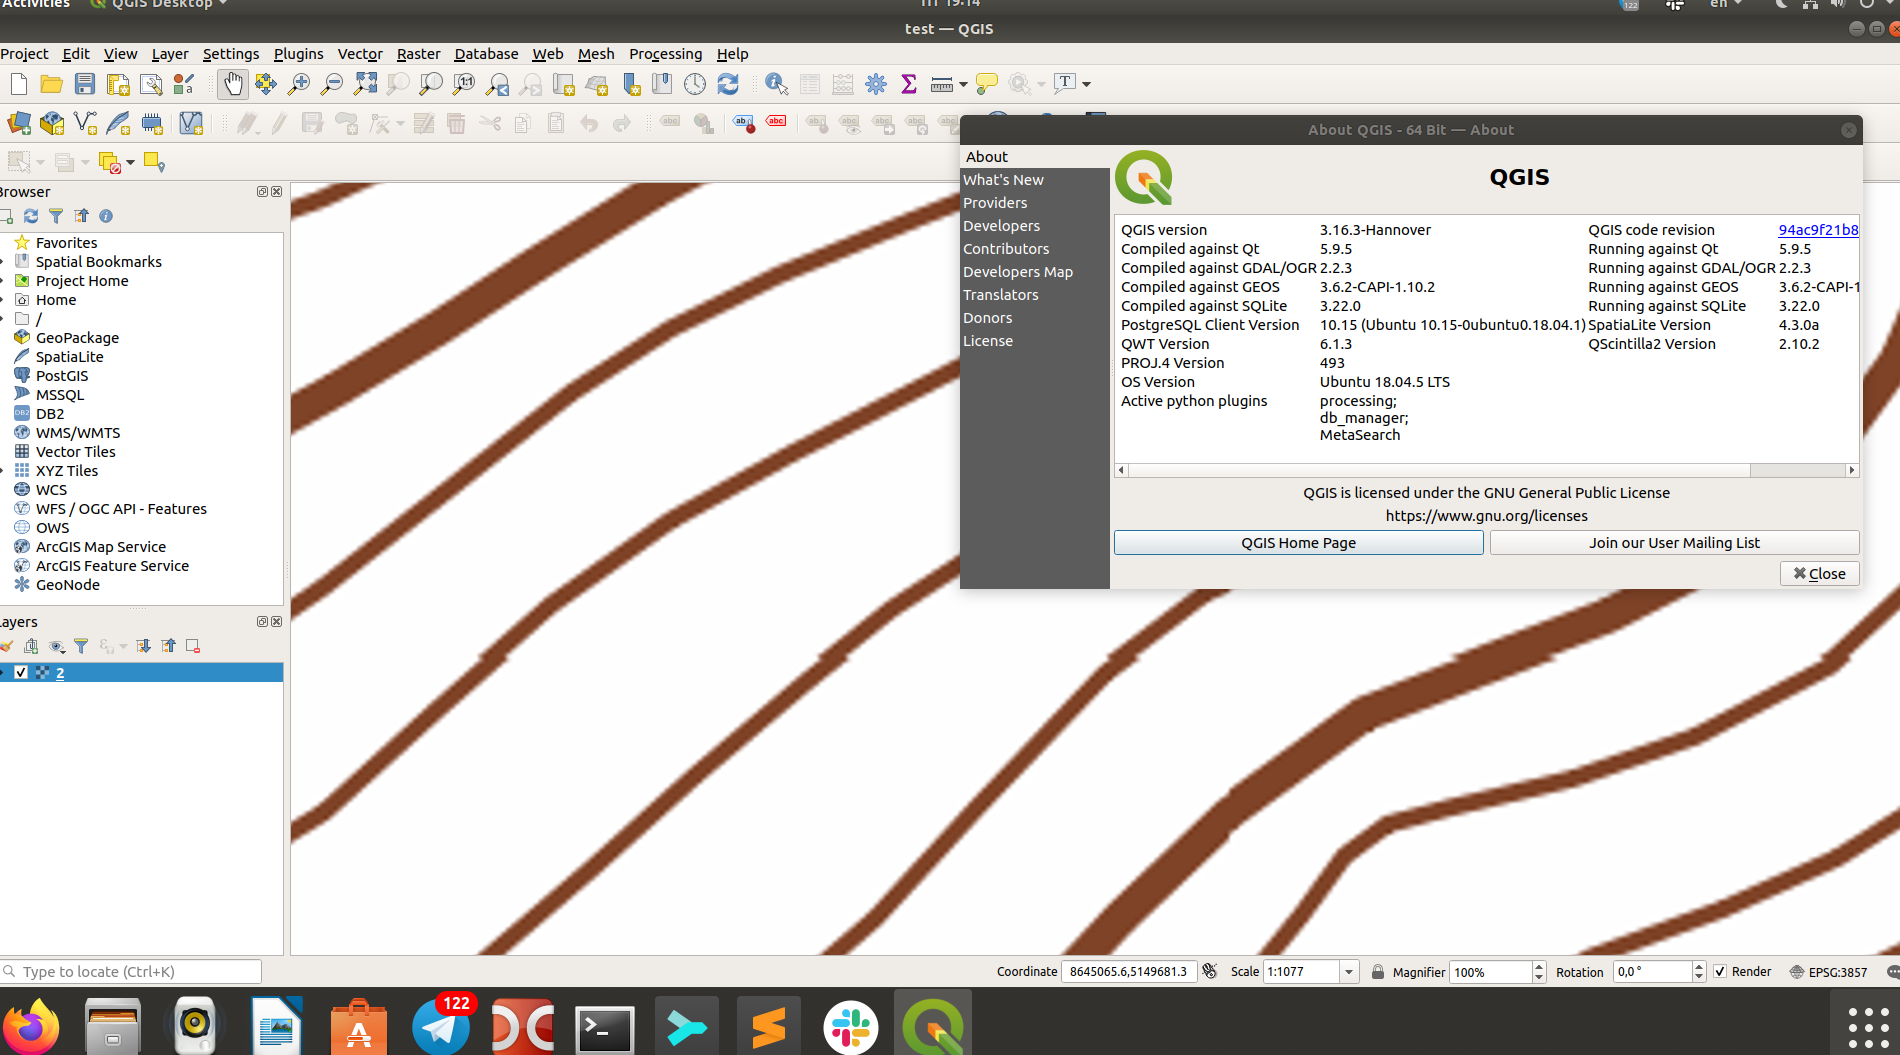Click the Zoom In tool
The width and height of the screenshot is (1900, 1055).
(x=298, y=84)
